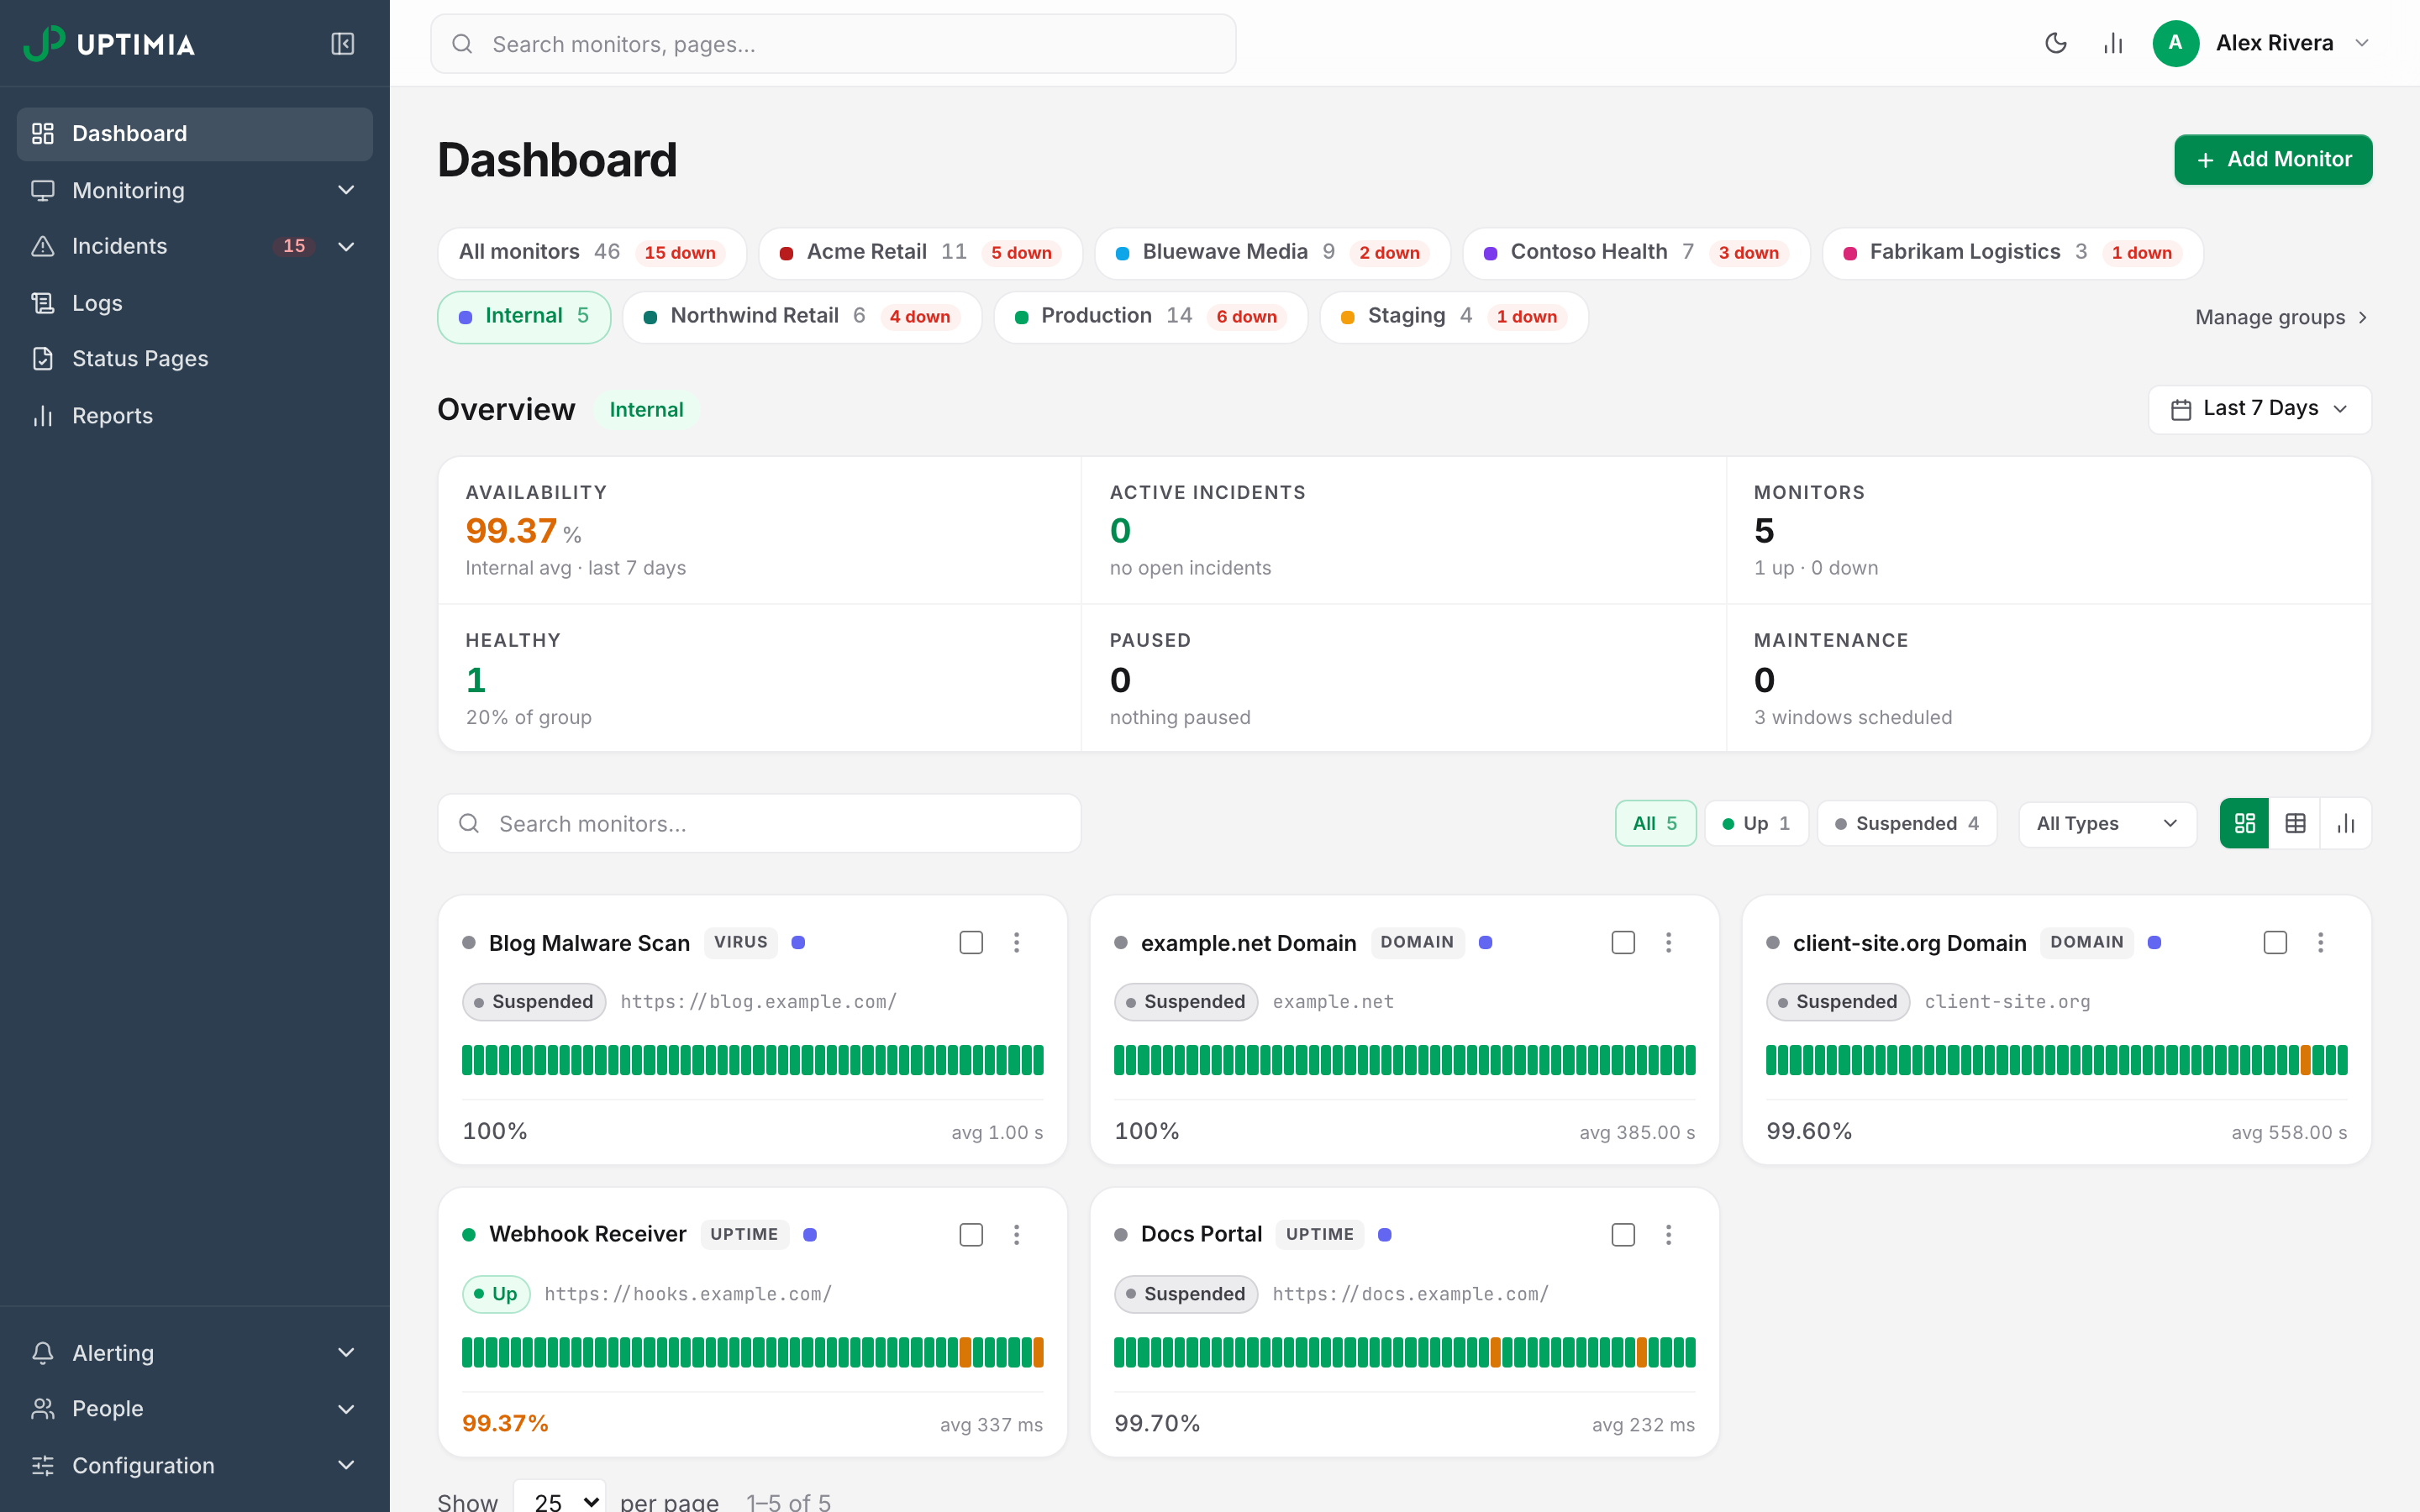Image resolution: width=2420 pixels, height=1512 pixels.
Task: Click the Uptimia logo
Action: click(x=109, y=43)
